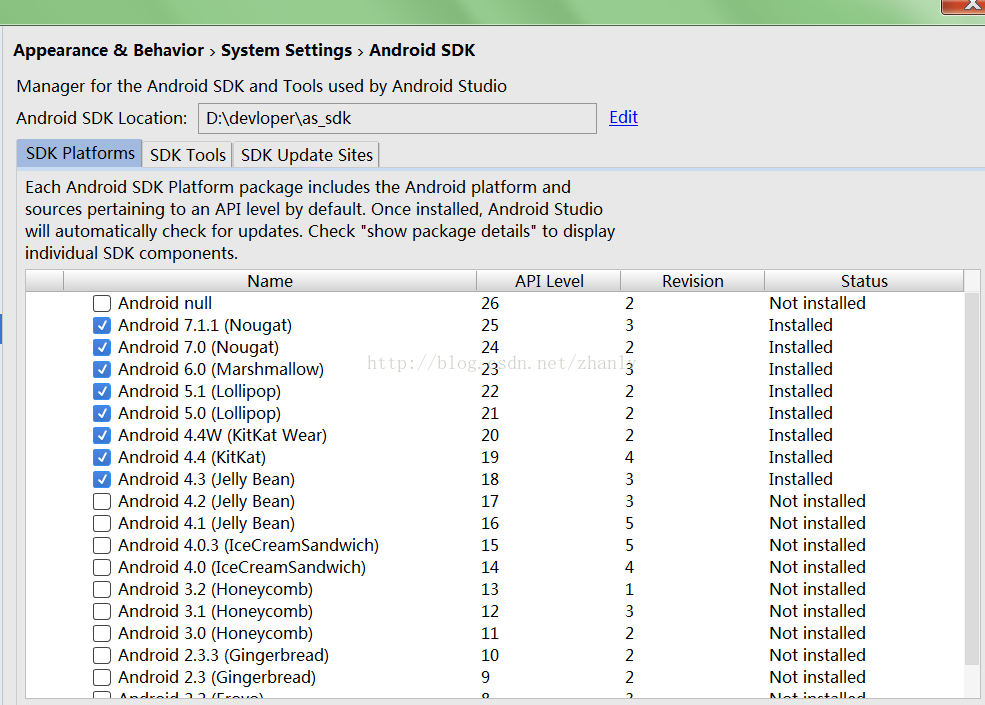This screenshot has height=705, width=985.
Task: Sort by the Name column header
Action: tap(270, 281)
